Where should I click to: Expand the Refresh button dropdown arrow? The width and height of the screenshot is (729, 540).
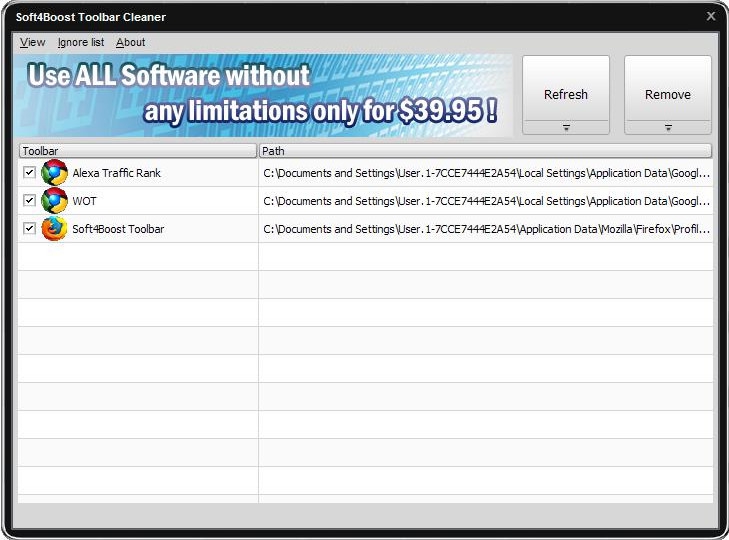tap(566, 127)
